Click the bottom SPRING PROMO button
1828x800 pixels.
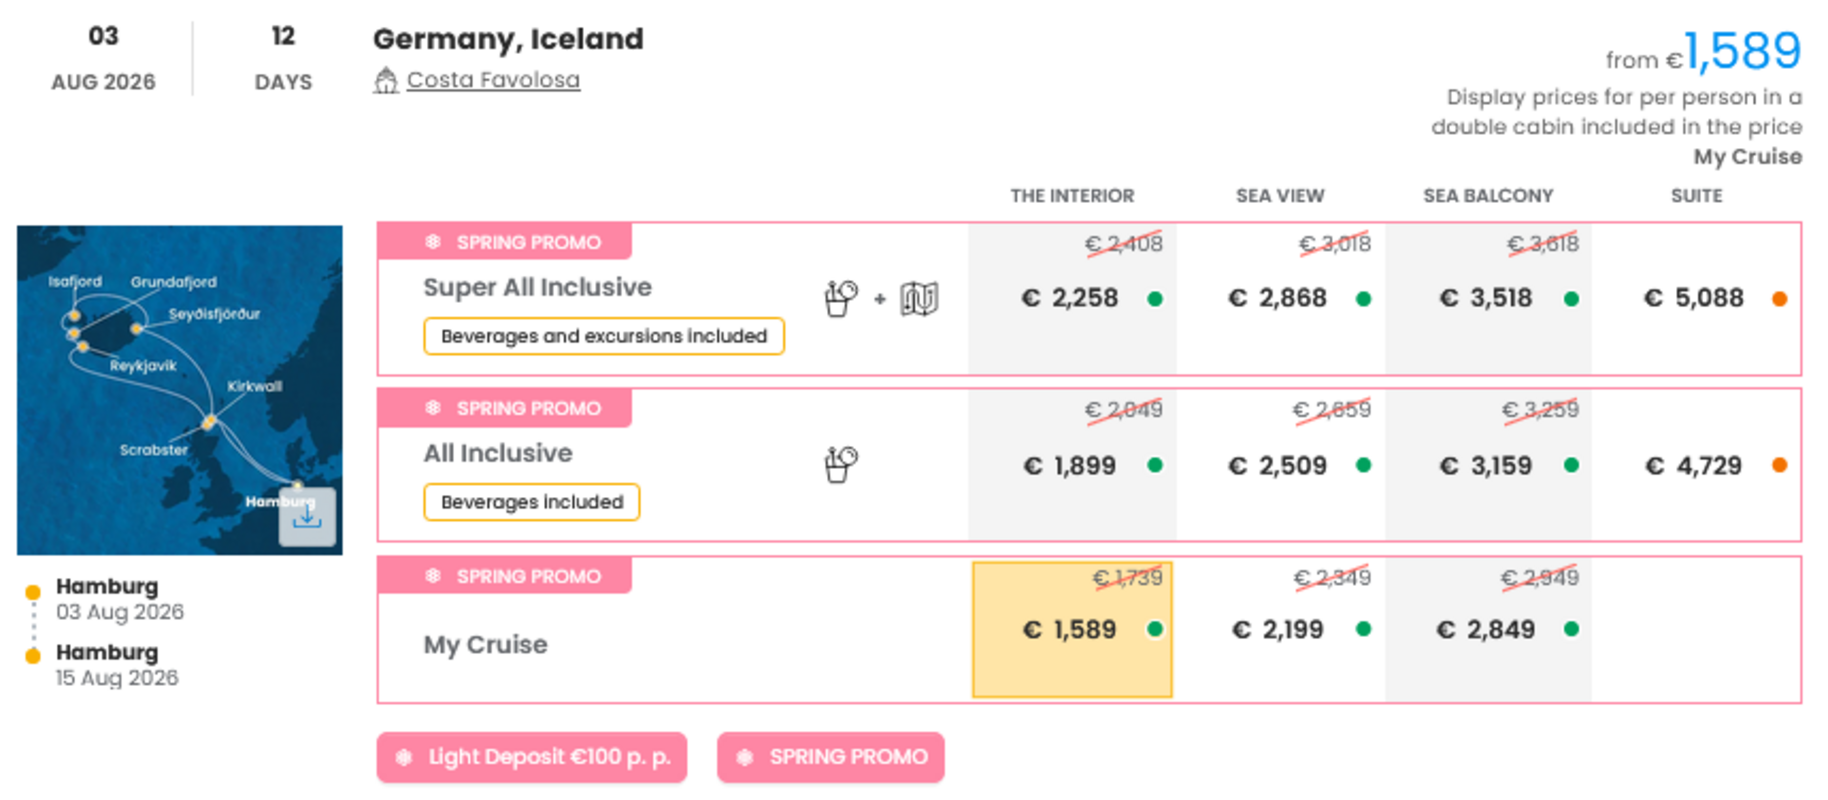[x=830, y=758]
